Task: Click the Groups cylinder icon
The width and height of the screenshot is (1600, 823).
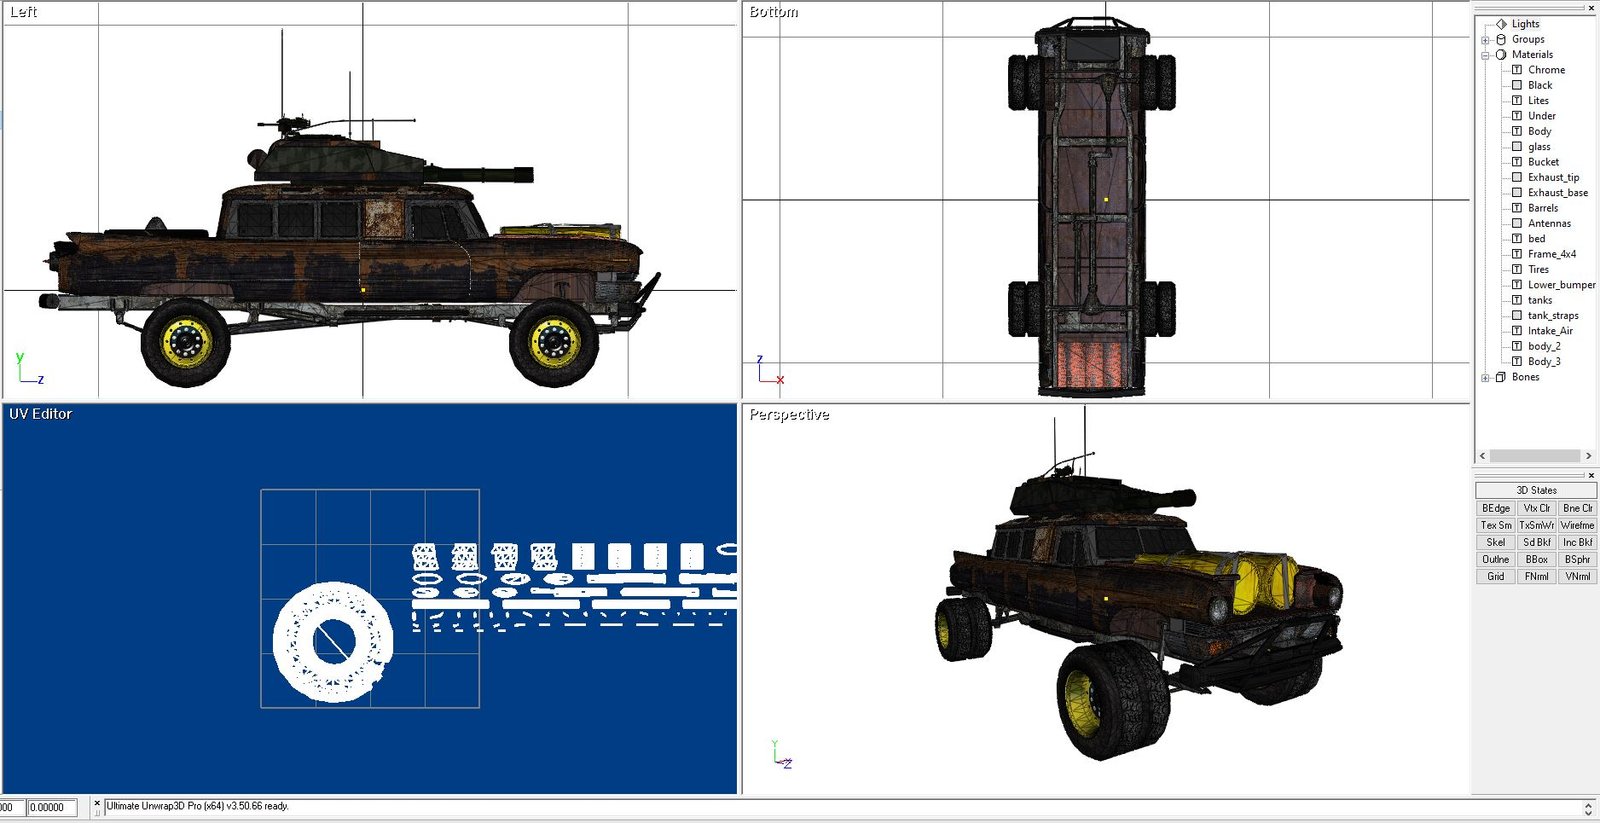Action: [x=1501, y=39]
